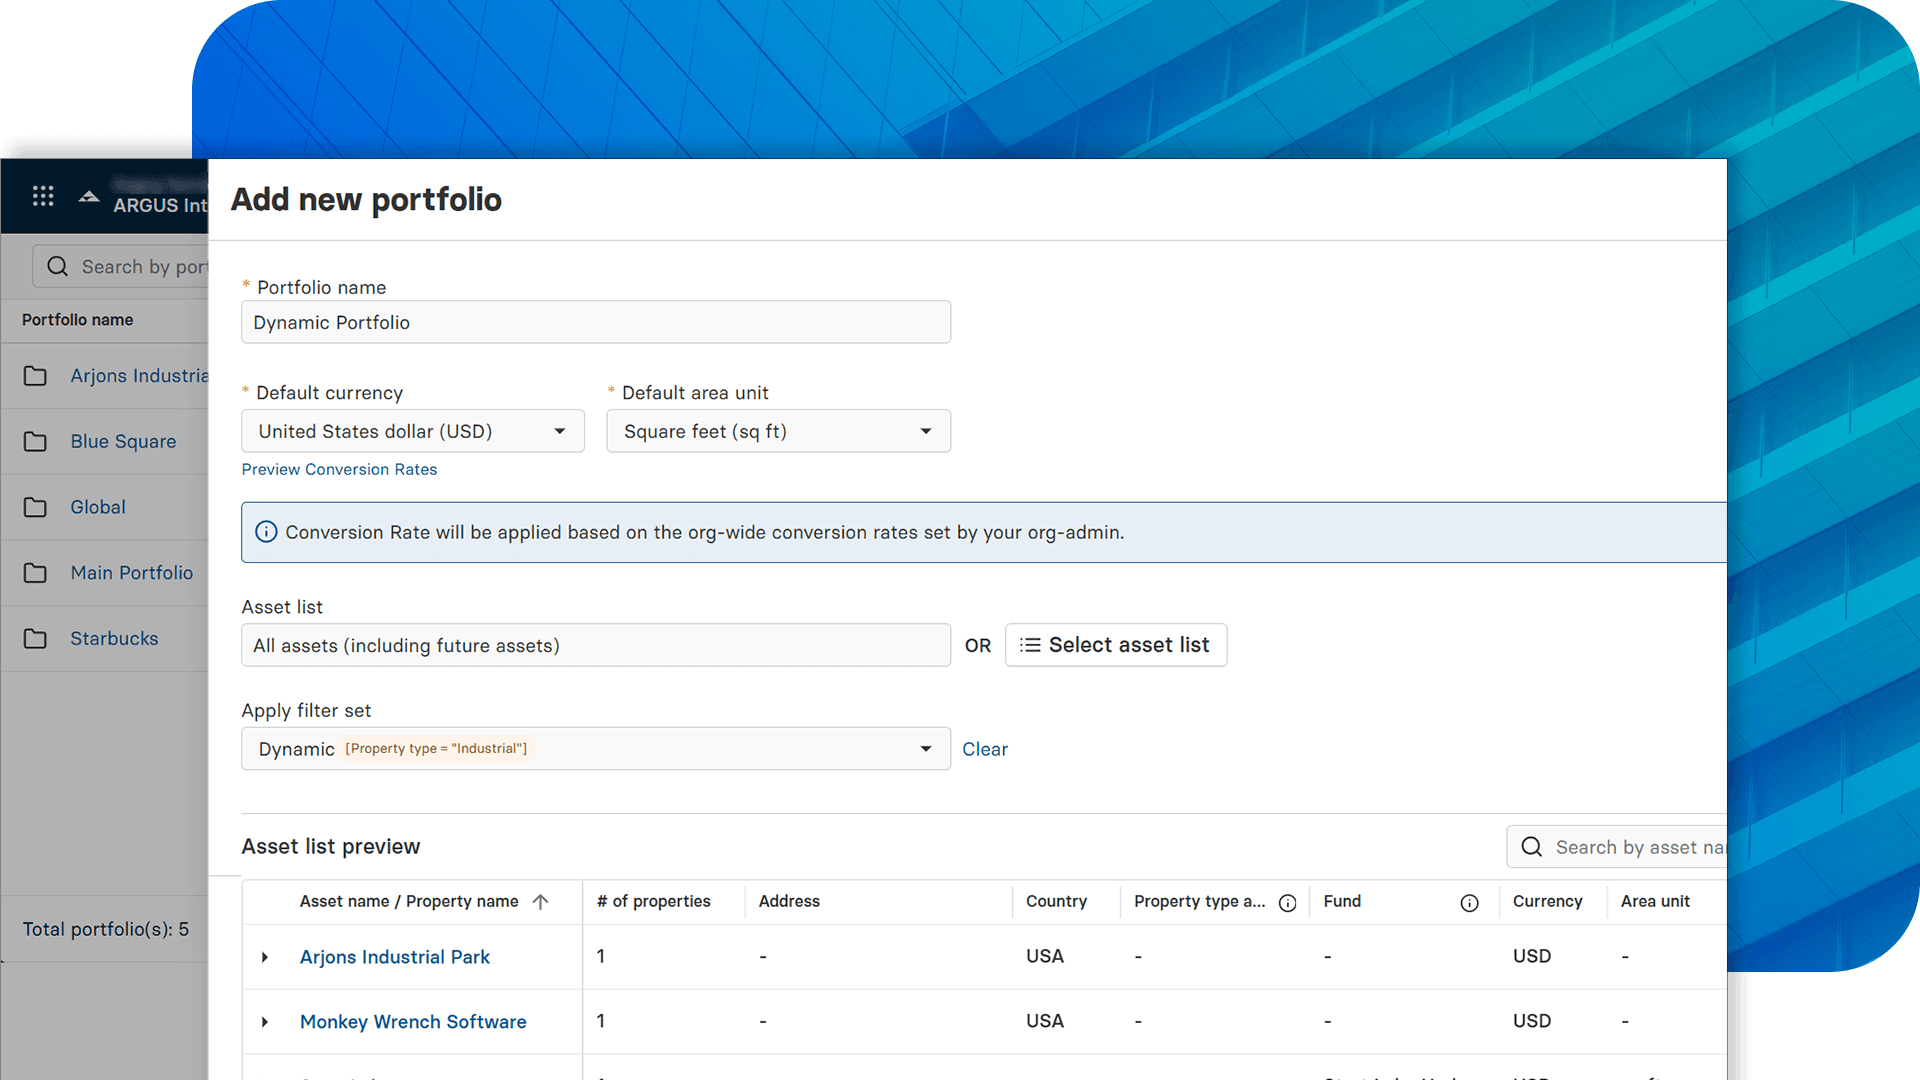Click the folder icon beside Global portfolio
The height and width of the screenshot is (1080, 1920).
(x=35, y=507)
